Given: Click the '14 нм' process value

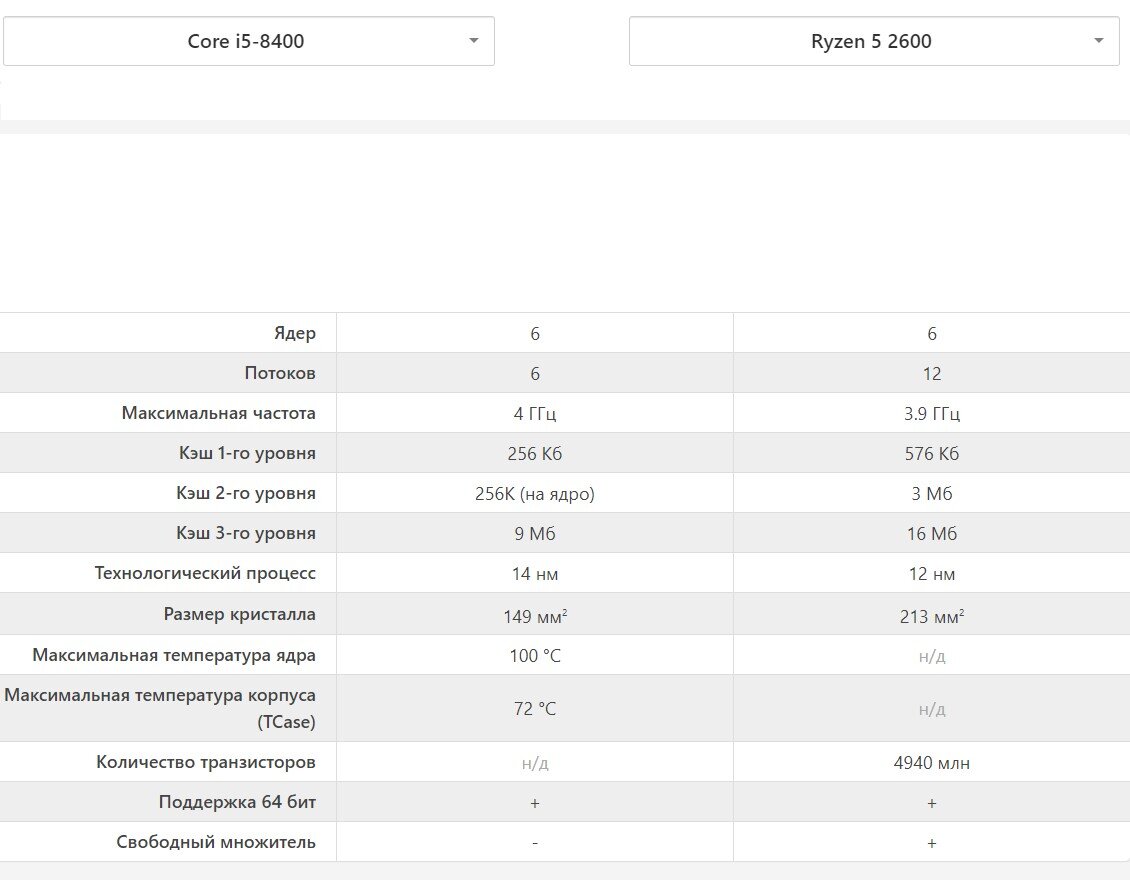Looking at the screenshot, I should 535,574.
